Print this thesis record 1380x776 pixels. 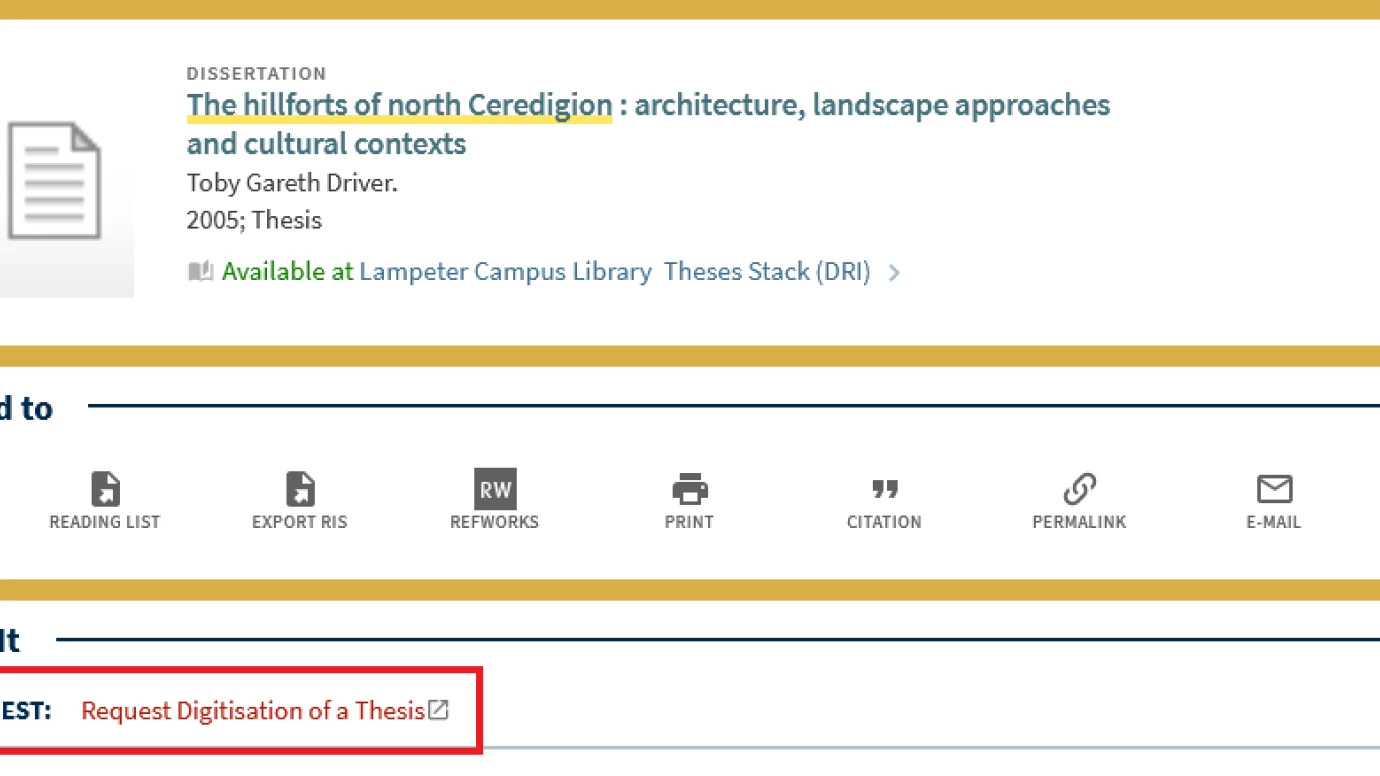[x=689, y=490]
